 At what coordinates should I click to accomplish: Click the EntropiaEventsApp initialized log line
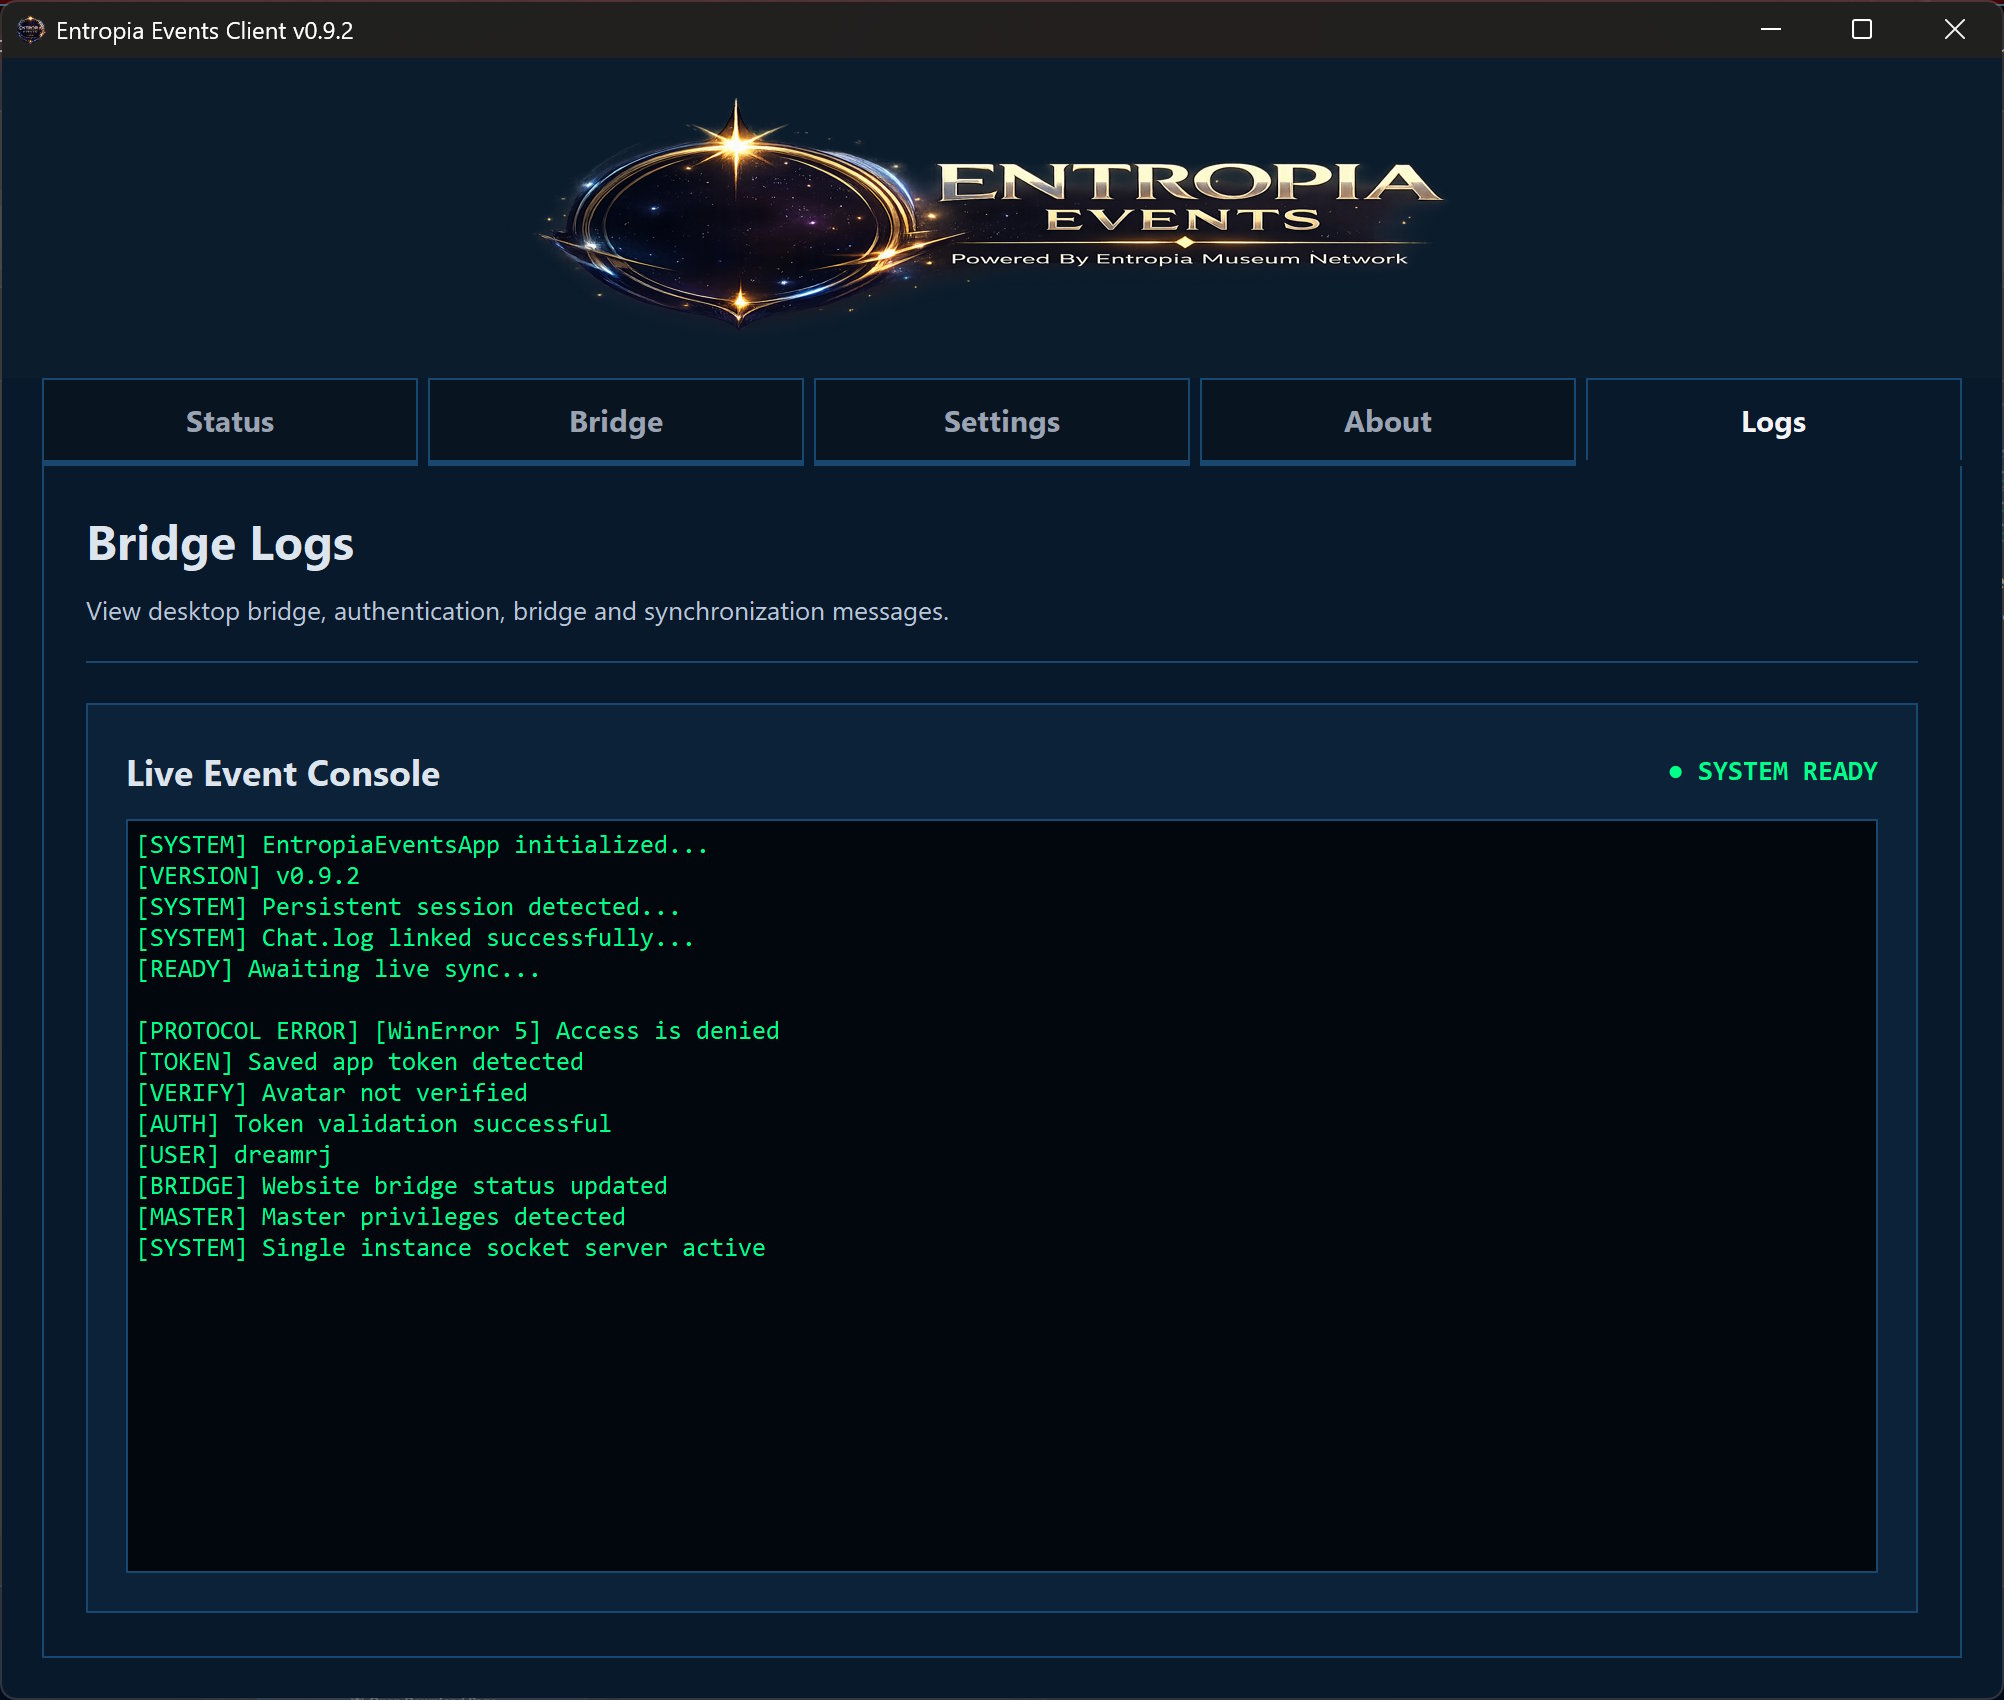(x=422, y=845)
